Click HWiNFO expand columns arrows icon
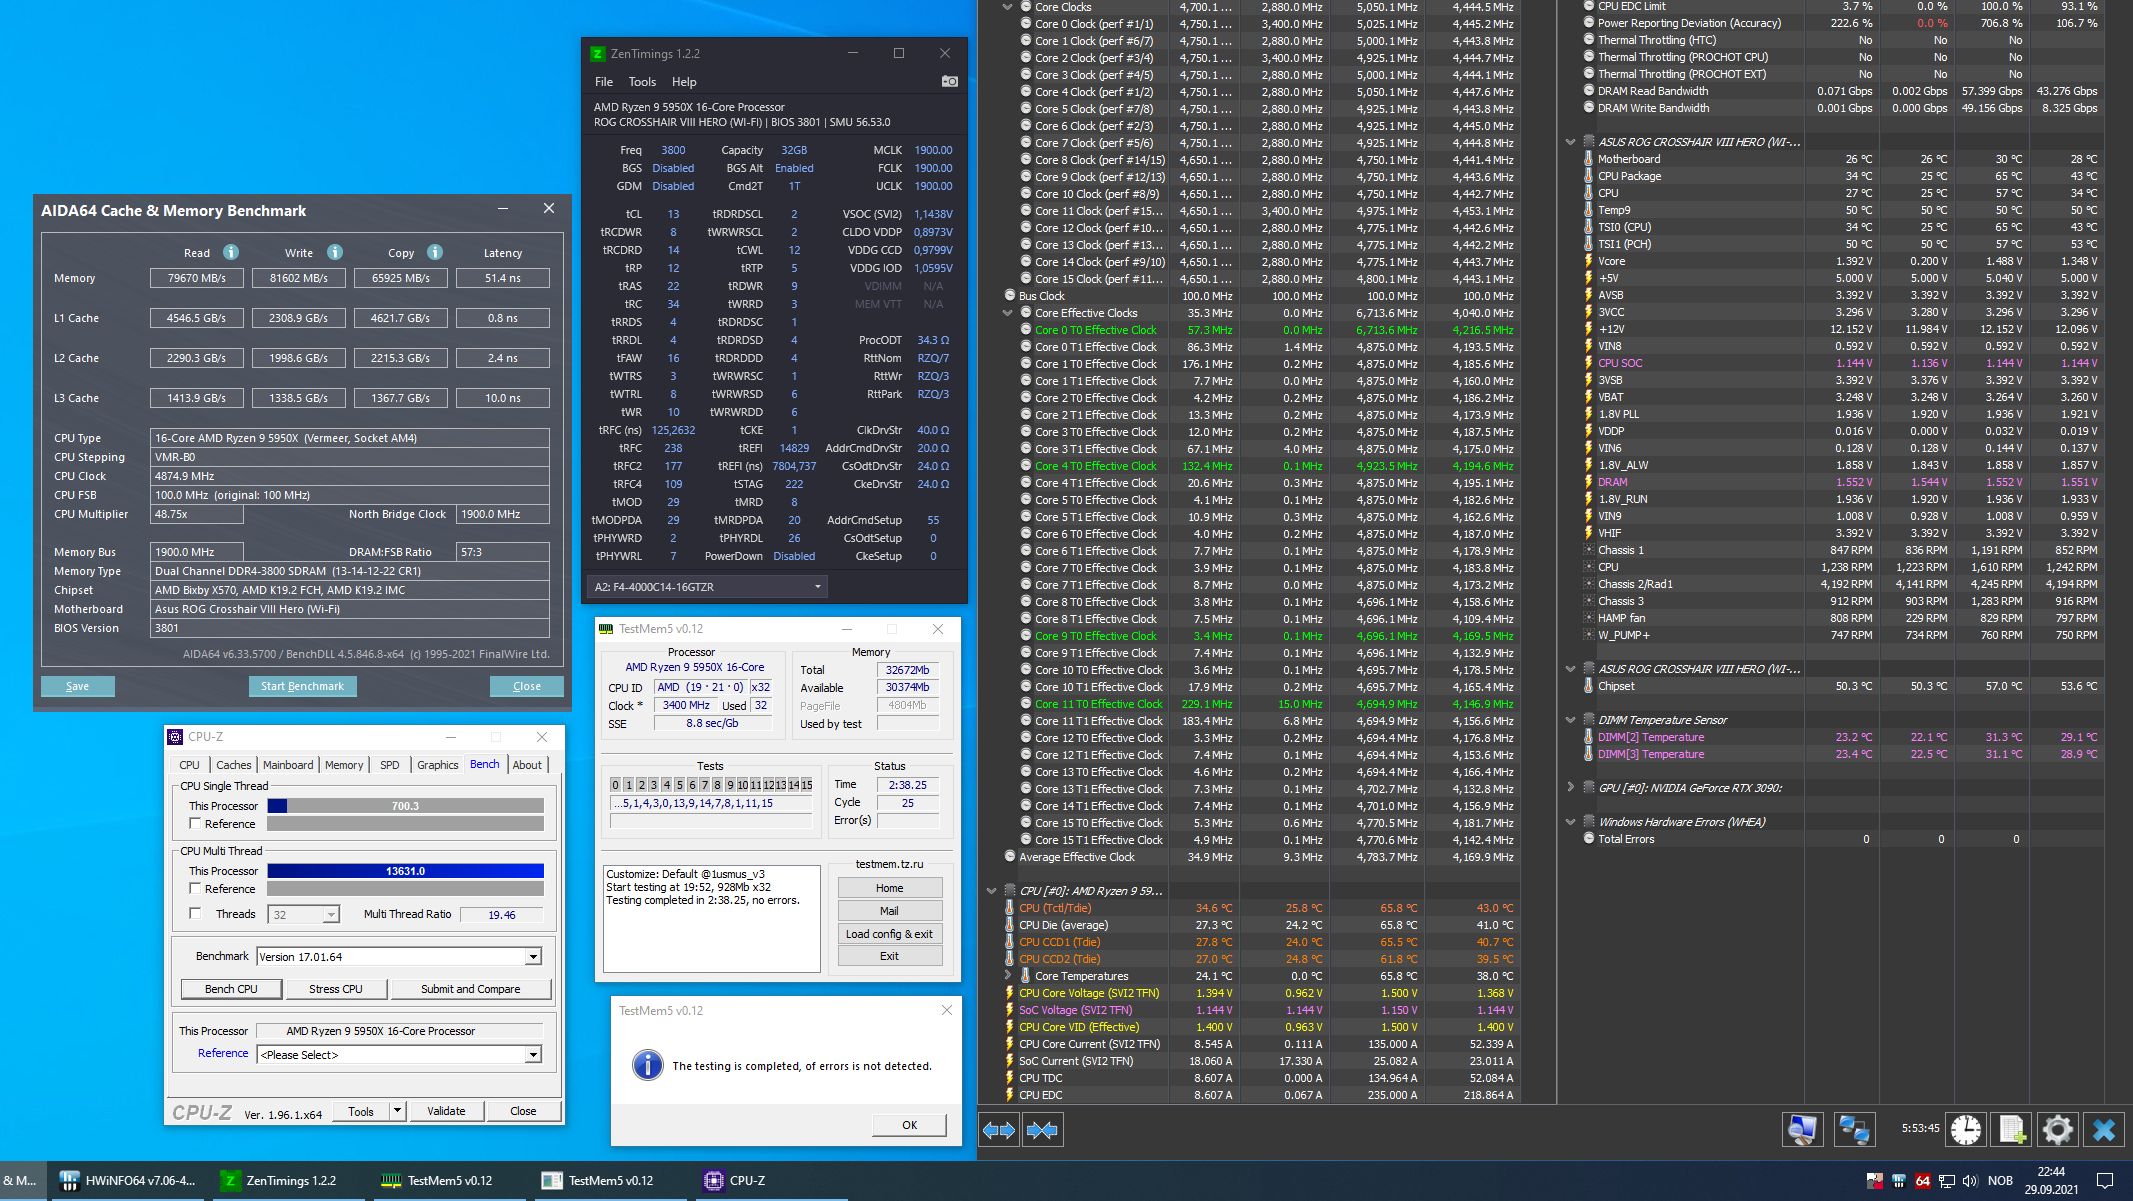Viewport: 2133px width, 1201px height. [x=999, y=1130]
